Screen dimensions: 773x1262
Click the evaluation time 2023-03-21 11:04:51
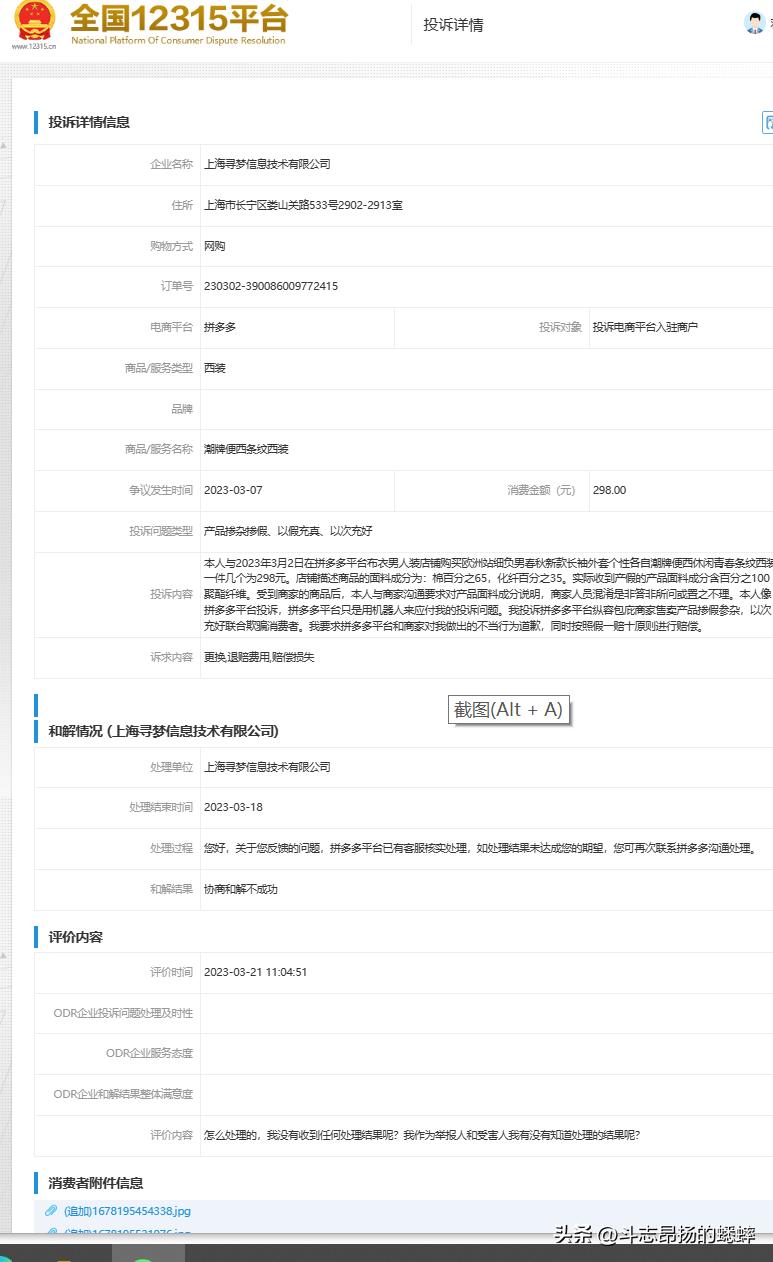click(x=255, y=972)
